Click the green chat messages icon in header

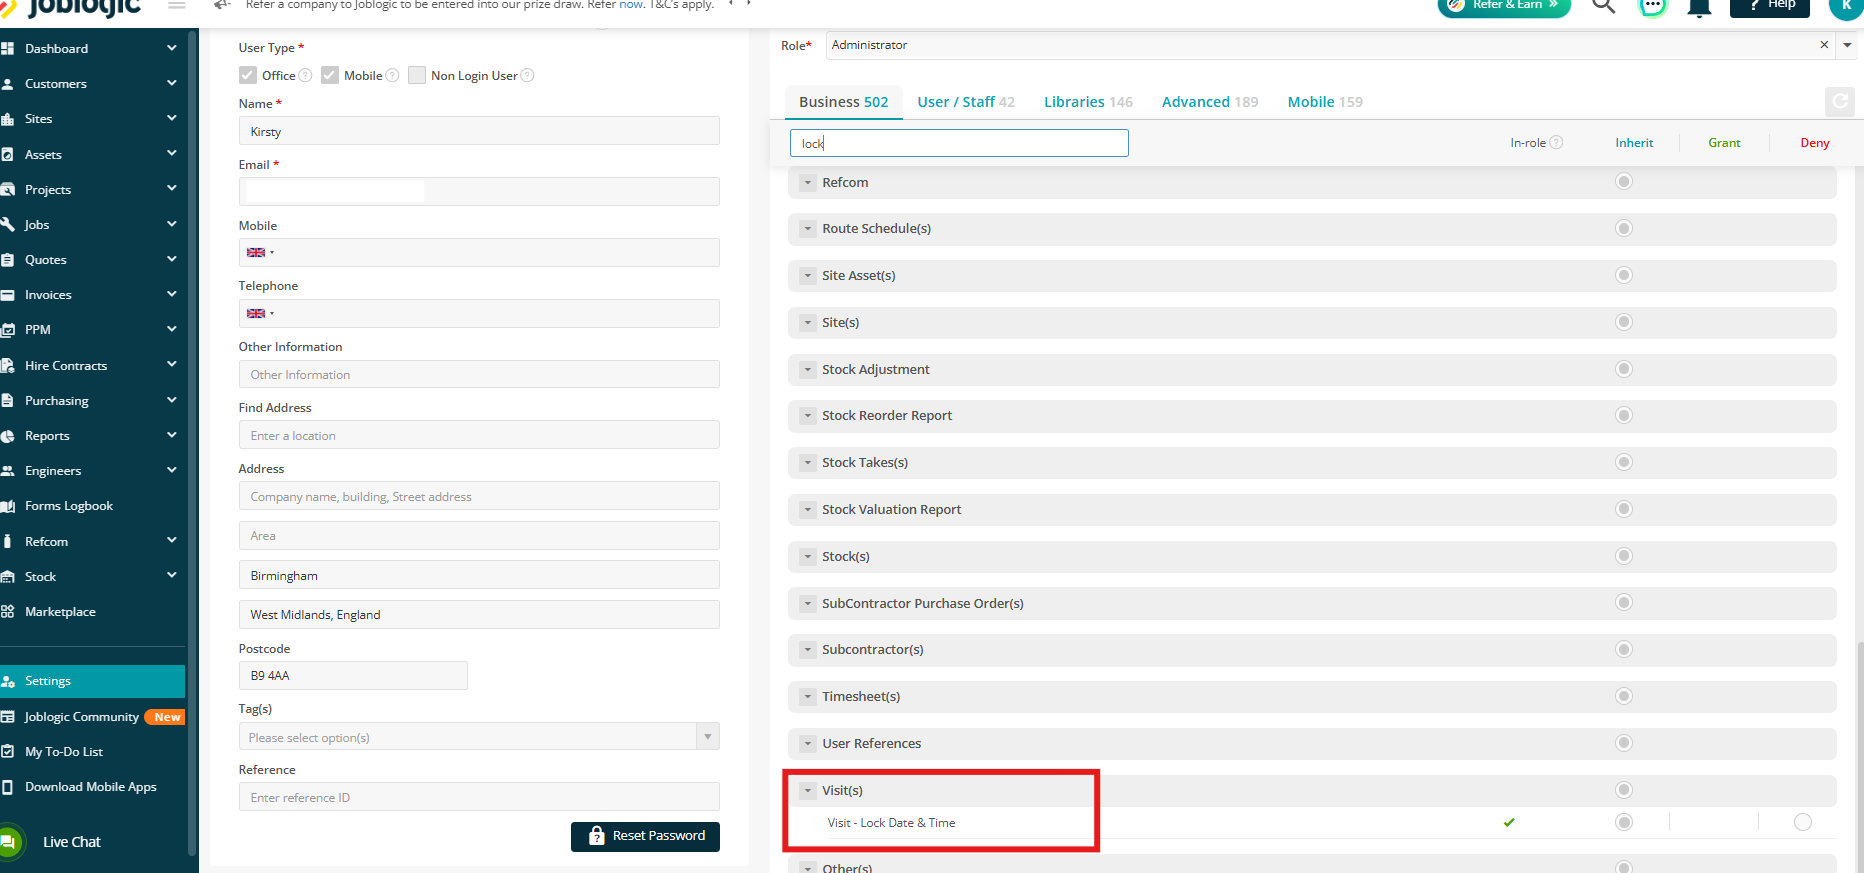[1653, 6]
